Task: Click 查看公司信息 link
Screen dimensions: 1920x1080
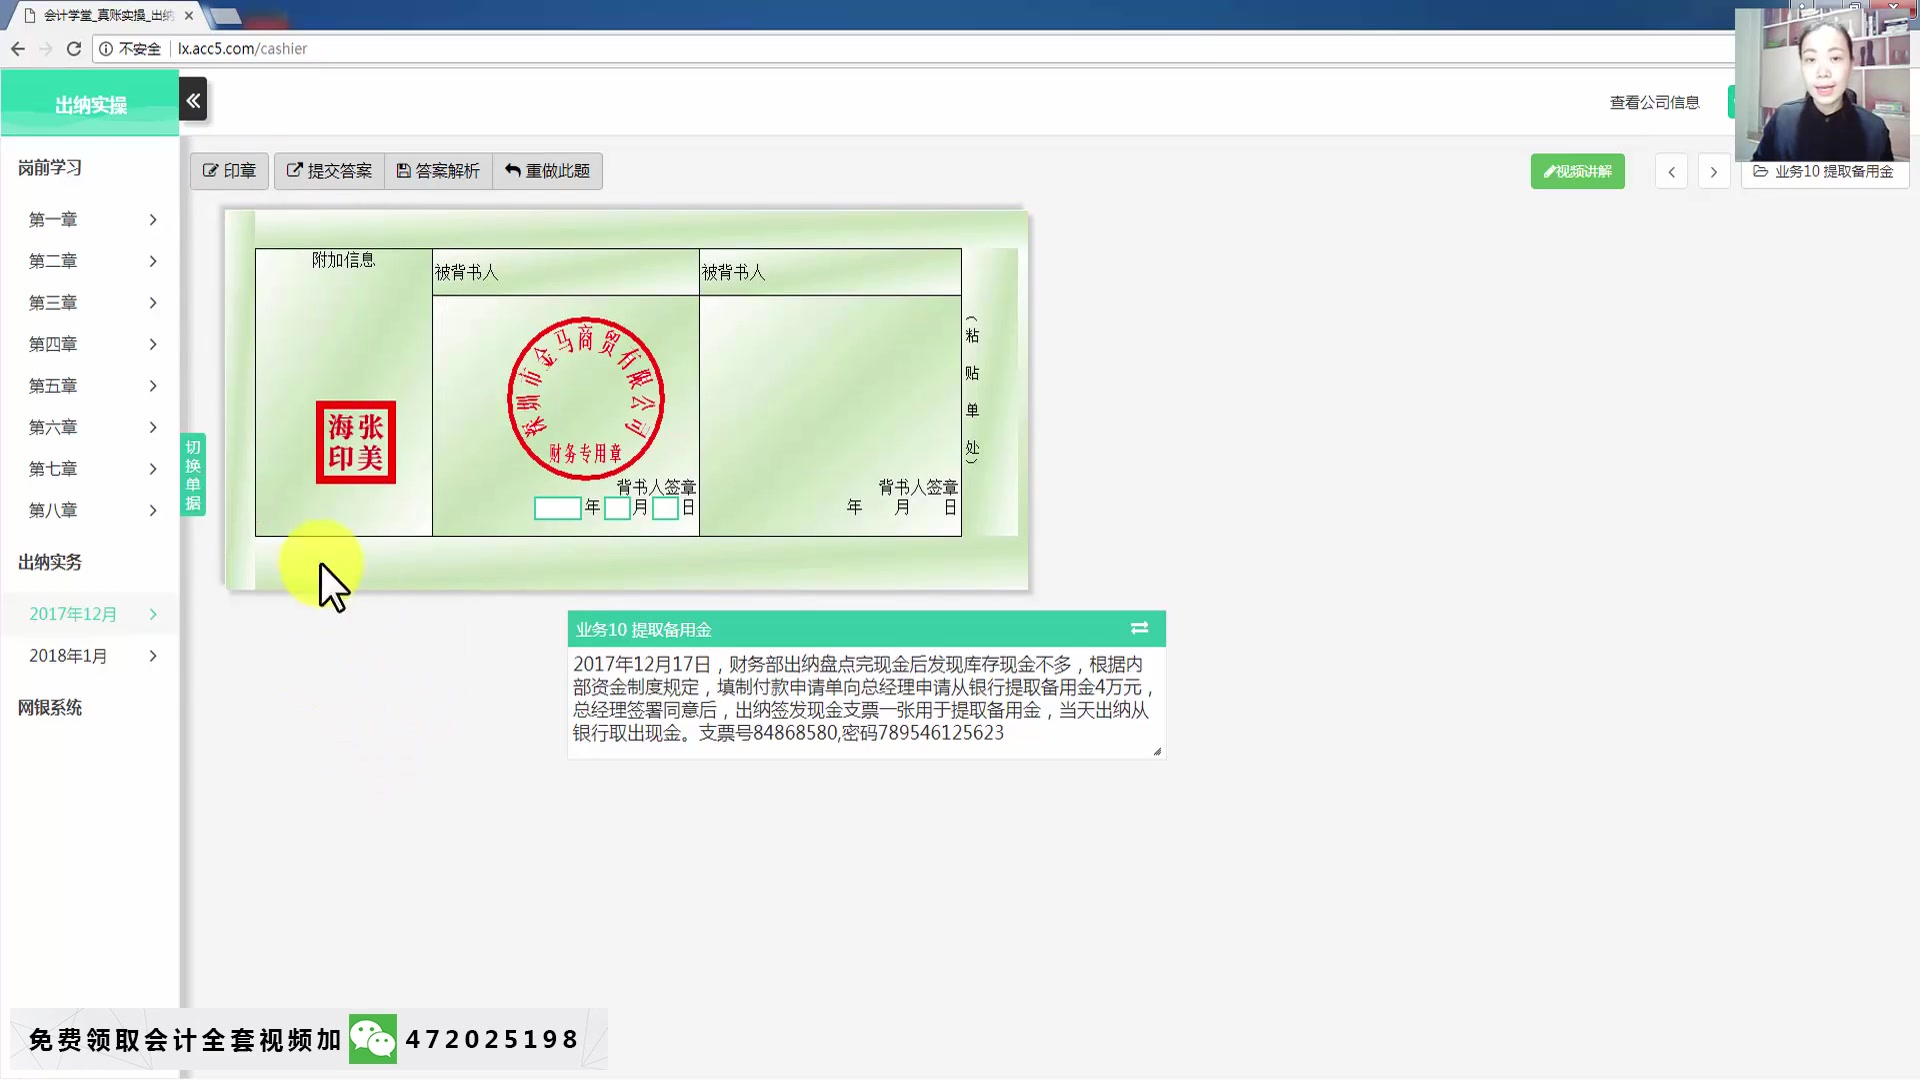Action: point(1654,102)
